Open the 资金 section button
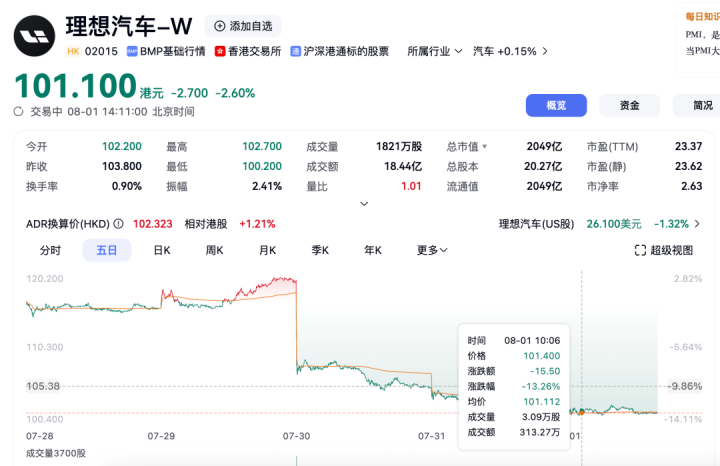The image size is (720, 466). click(630, 106)
